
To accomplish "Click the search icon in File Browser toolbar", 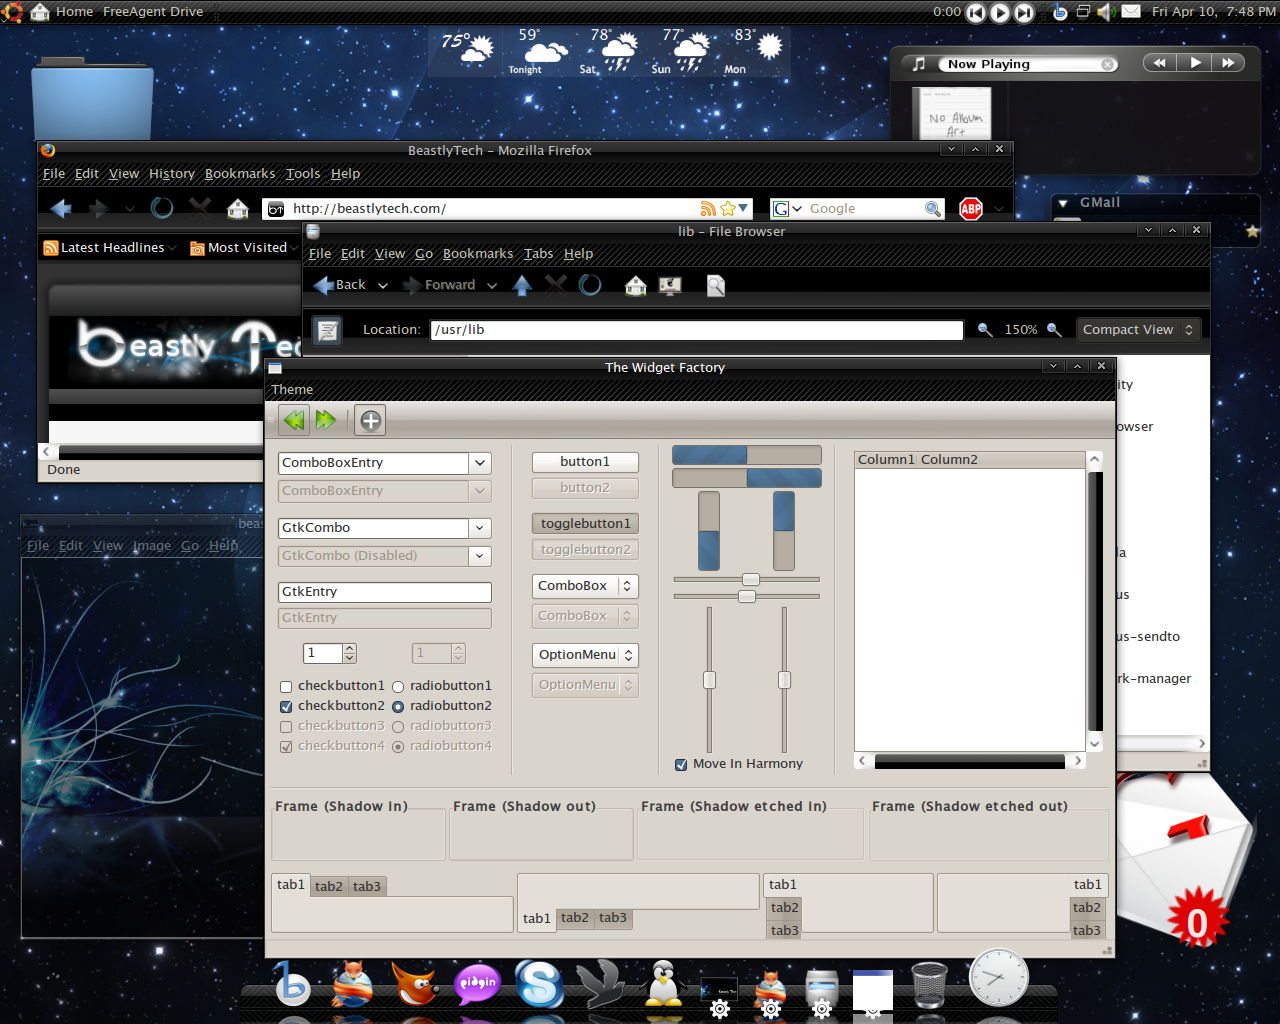I will tap(716, 286).
